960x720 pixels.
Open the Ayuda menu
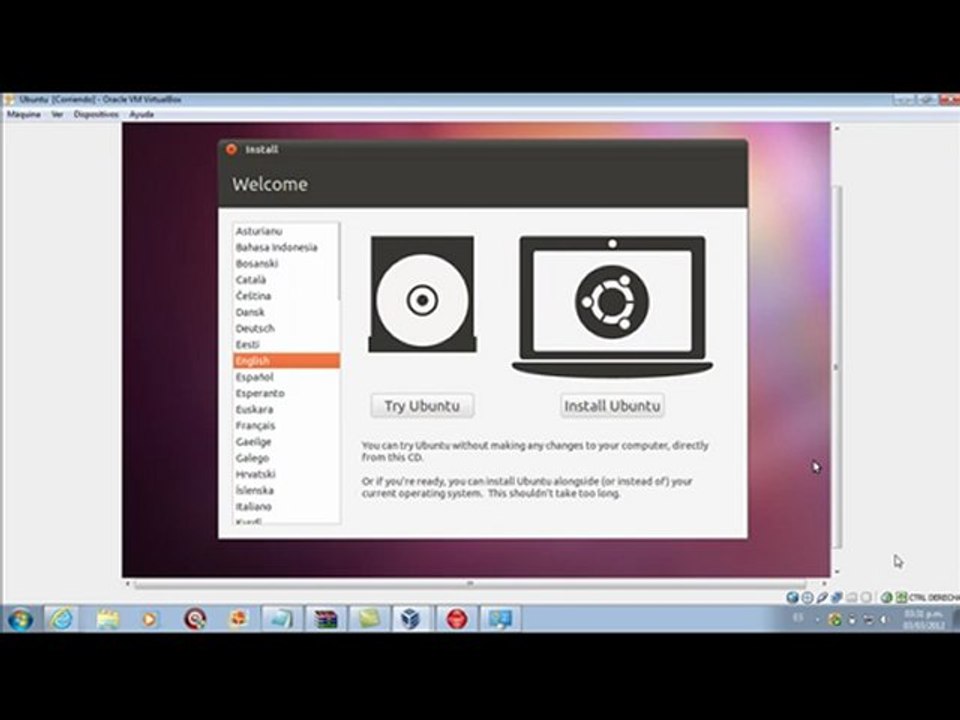[x=141, y=114]
